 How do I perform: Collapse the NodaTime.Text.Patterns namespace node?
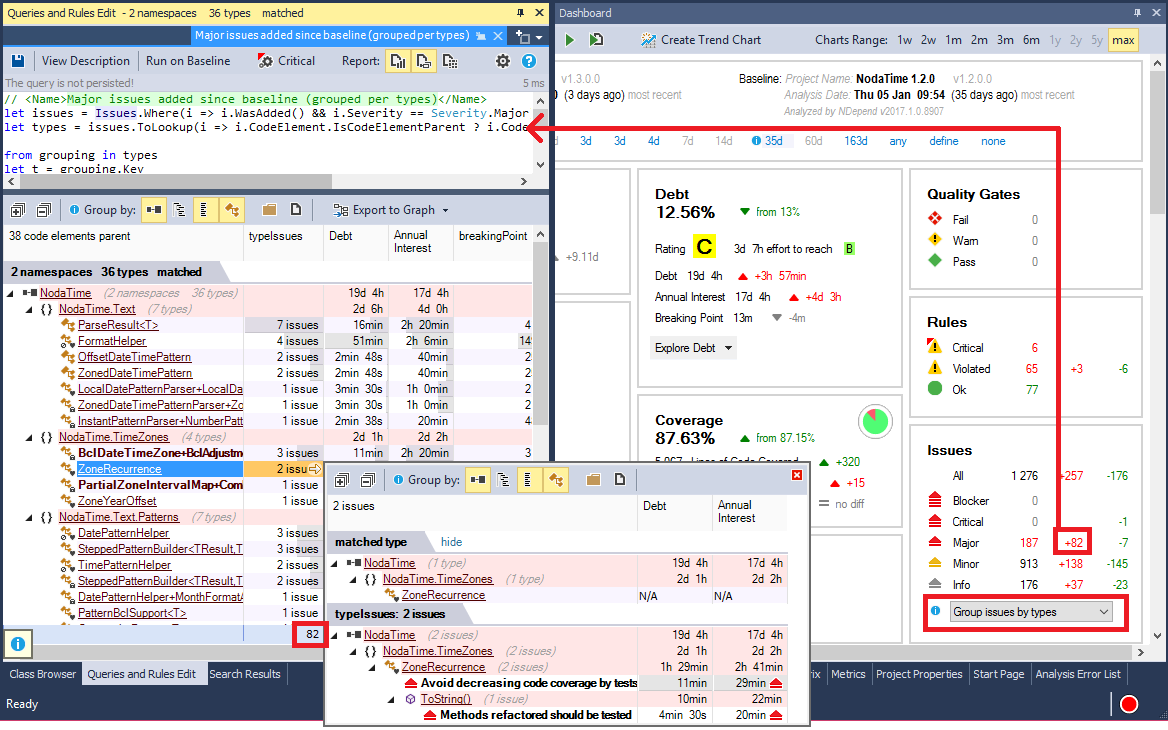tap(29, 517)
